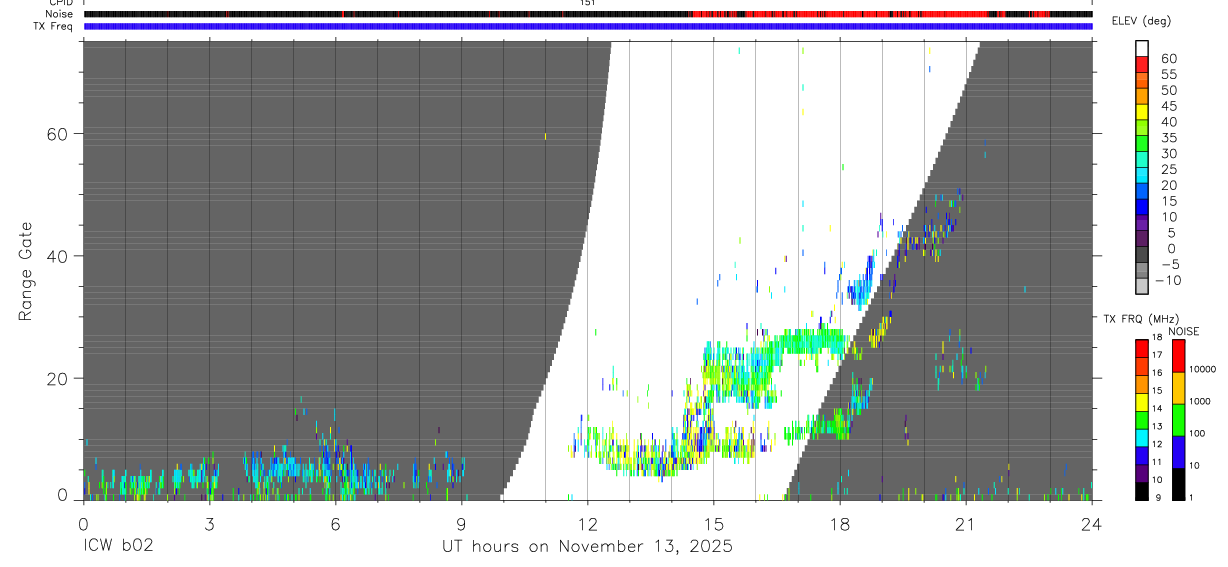
Task: Click the 'UT hours on November 13, 2025' axis title
Action: tap(588, 547)
